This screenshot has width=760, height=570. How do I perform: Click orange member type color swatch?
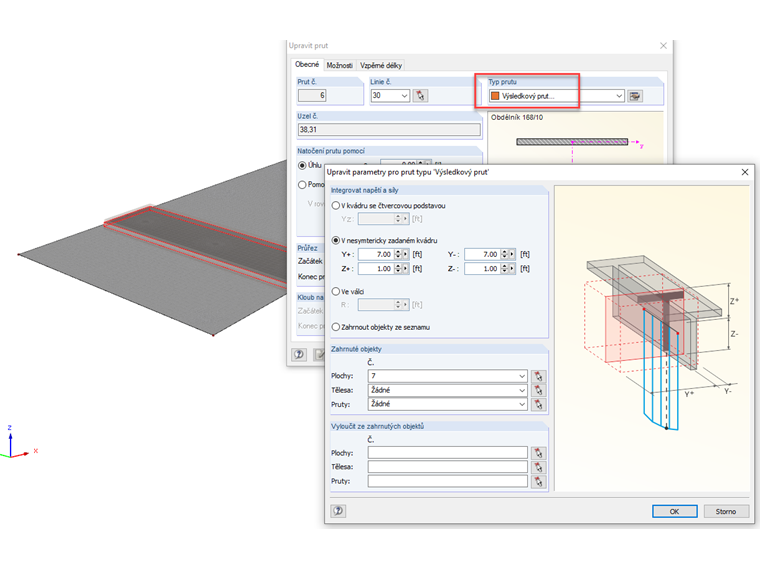[495, 96]
